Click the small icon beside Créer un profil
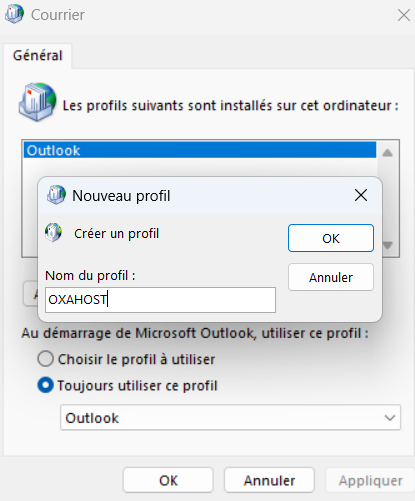This screenshot has height=501, width=415. click(x=53, y=232)
